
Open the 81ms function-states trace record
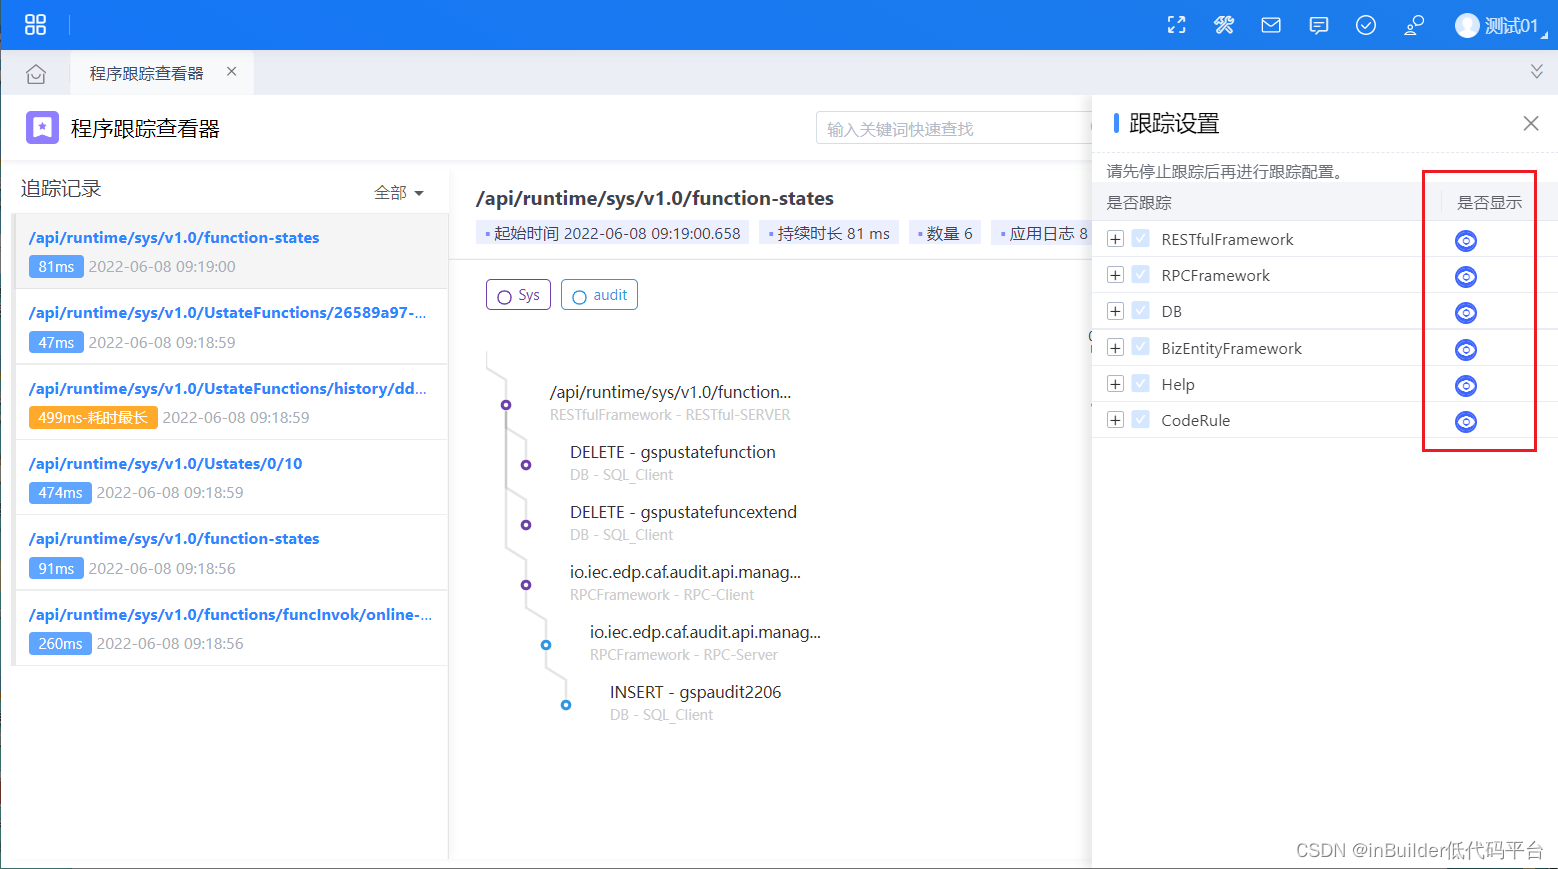(230, 251)
